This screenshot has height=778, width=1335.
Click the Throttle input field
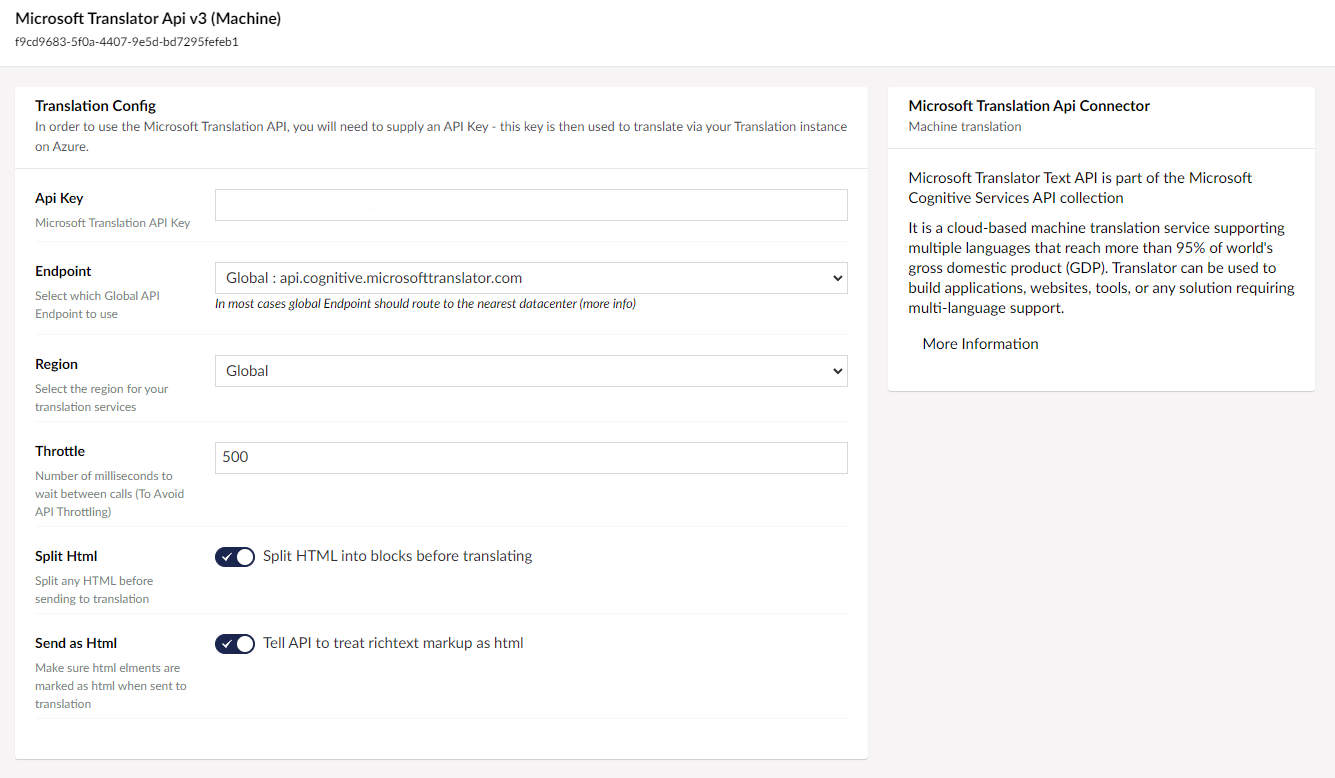(x=531, y=458)
